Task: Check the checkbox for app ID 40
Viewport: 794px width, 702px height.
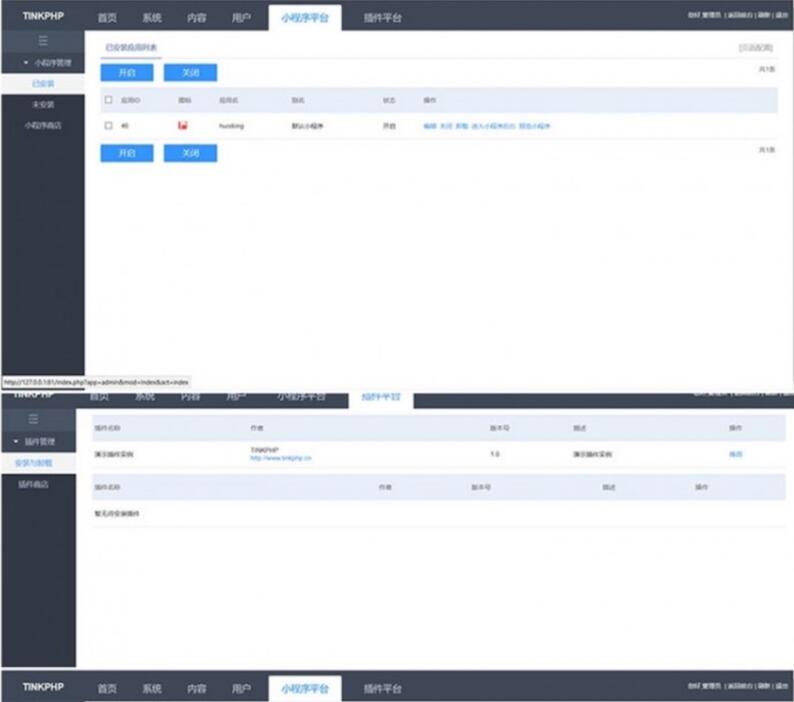Action: pyautogui.click(x=108, y=126)
